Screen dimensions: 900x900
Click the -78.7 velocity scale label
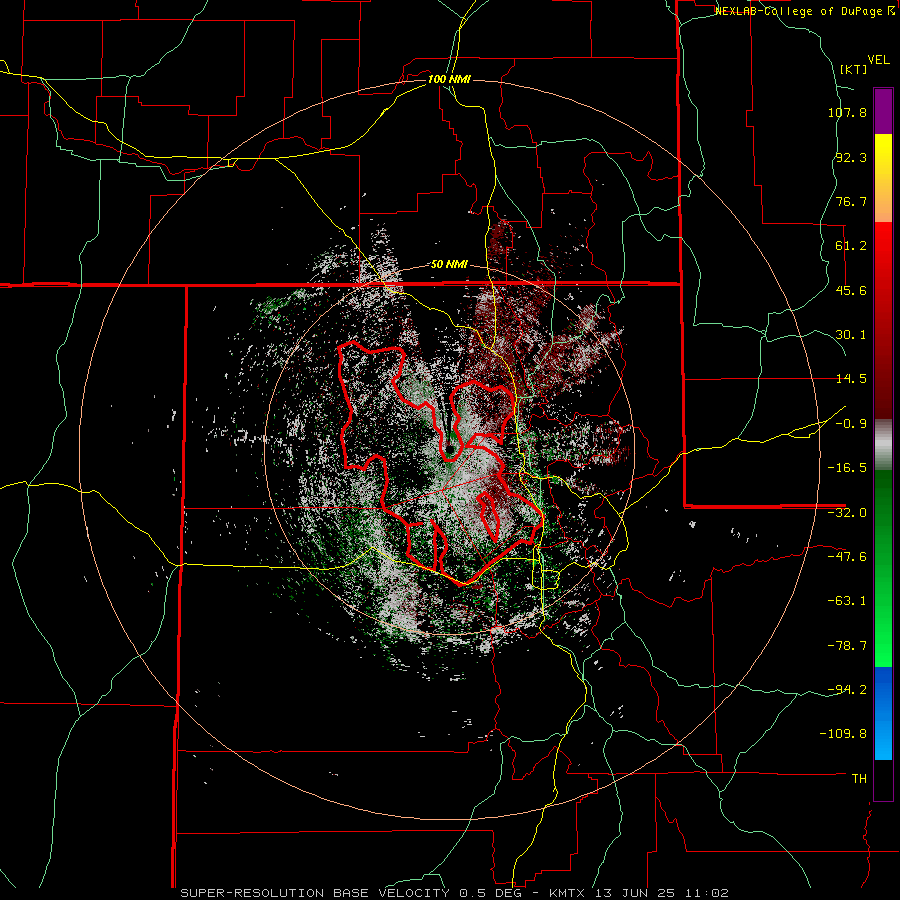click(847, 646)
